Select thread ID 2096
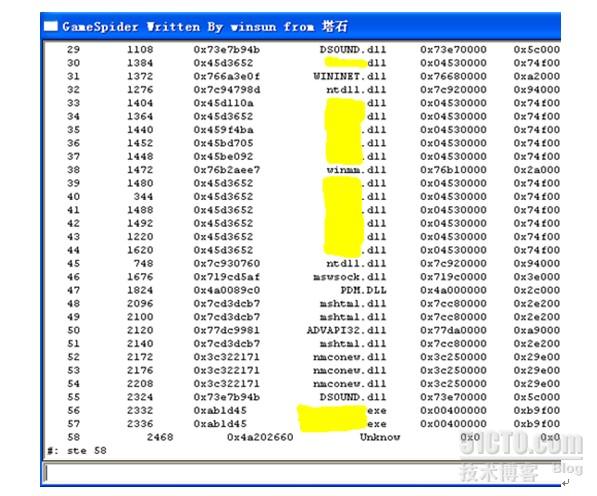 click(140, 303)
